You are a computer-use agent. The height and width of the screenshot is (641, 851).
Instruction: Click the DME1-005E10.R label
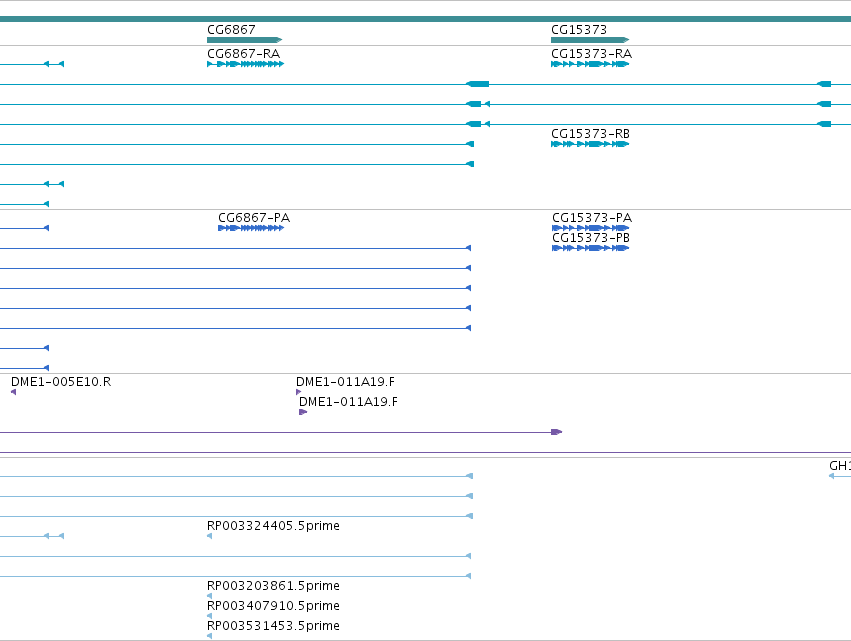point(61,382)
